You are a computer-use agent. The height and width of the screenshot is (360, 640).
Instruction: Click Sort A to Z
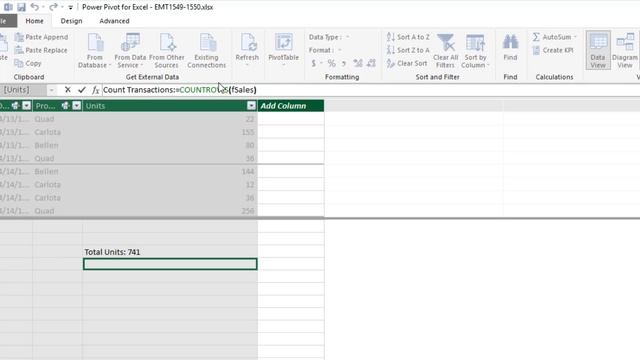coord(408,37)
